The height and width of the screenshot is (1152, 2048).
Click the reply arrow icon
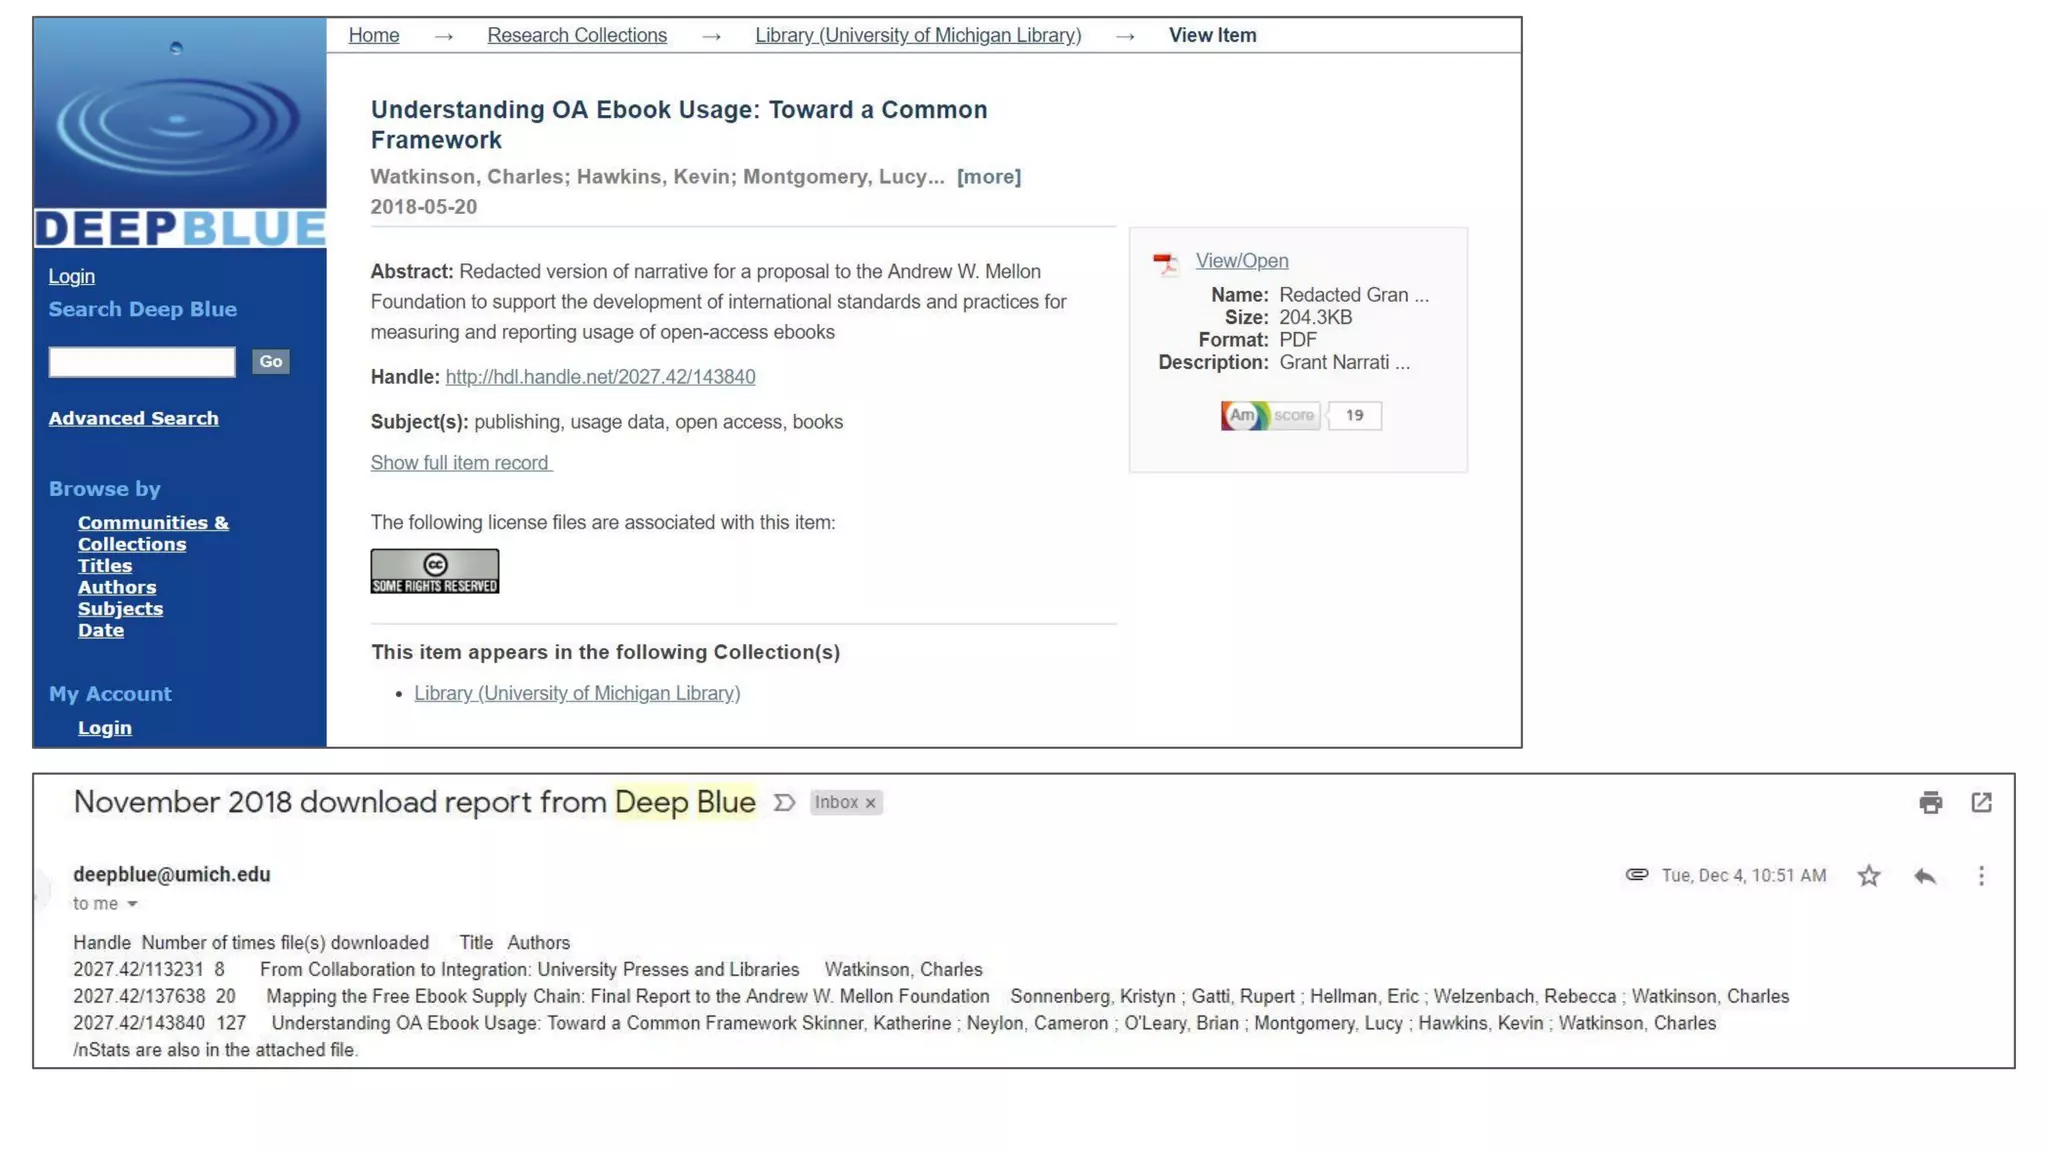coord(1925,876)
